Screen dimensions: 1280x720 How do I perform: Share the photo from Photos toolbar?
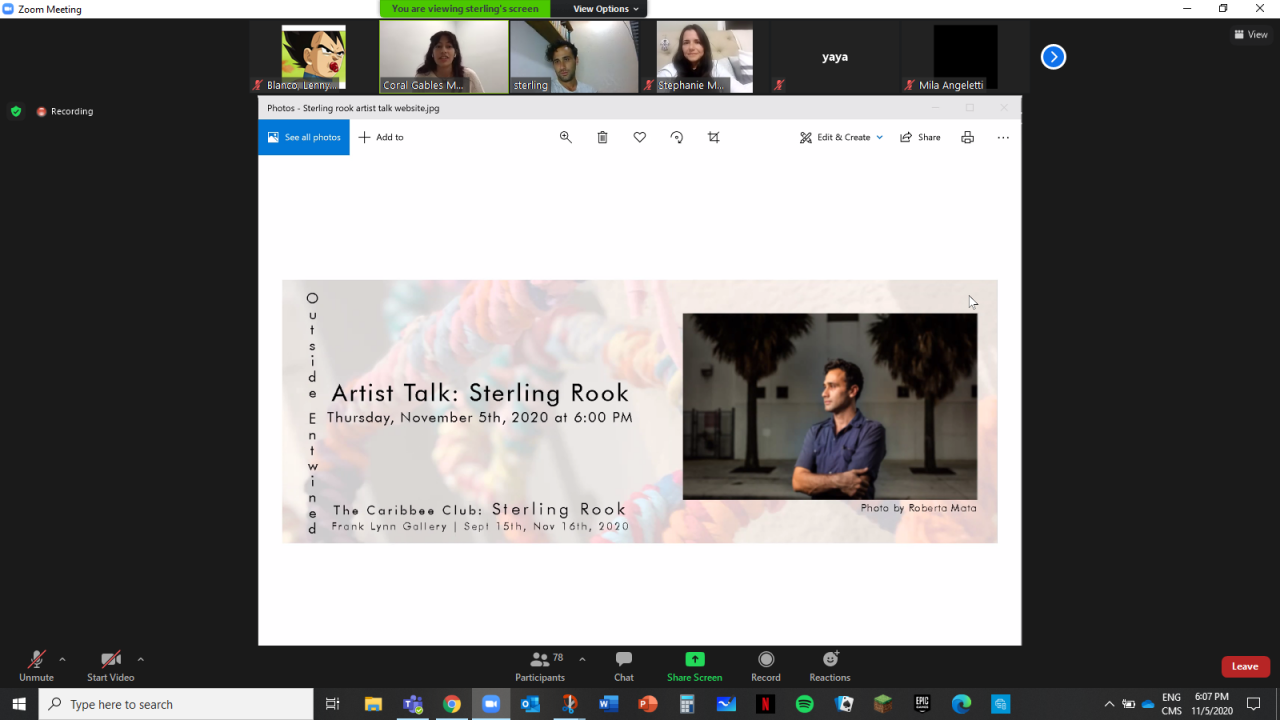(x=920, y=137)
